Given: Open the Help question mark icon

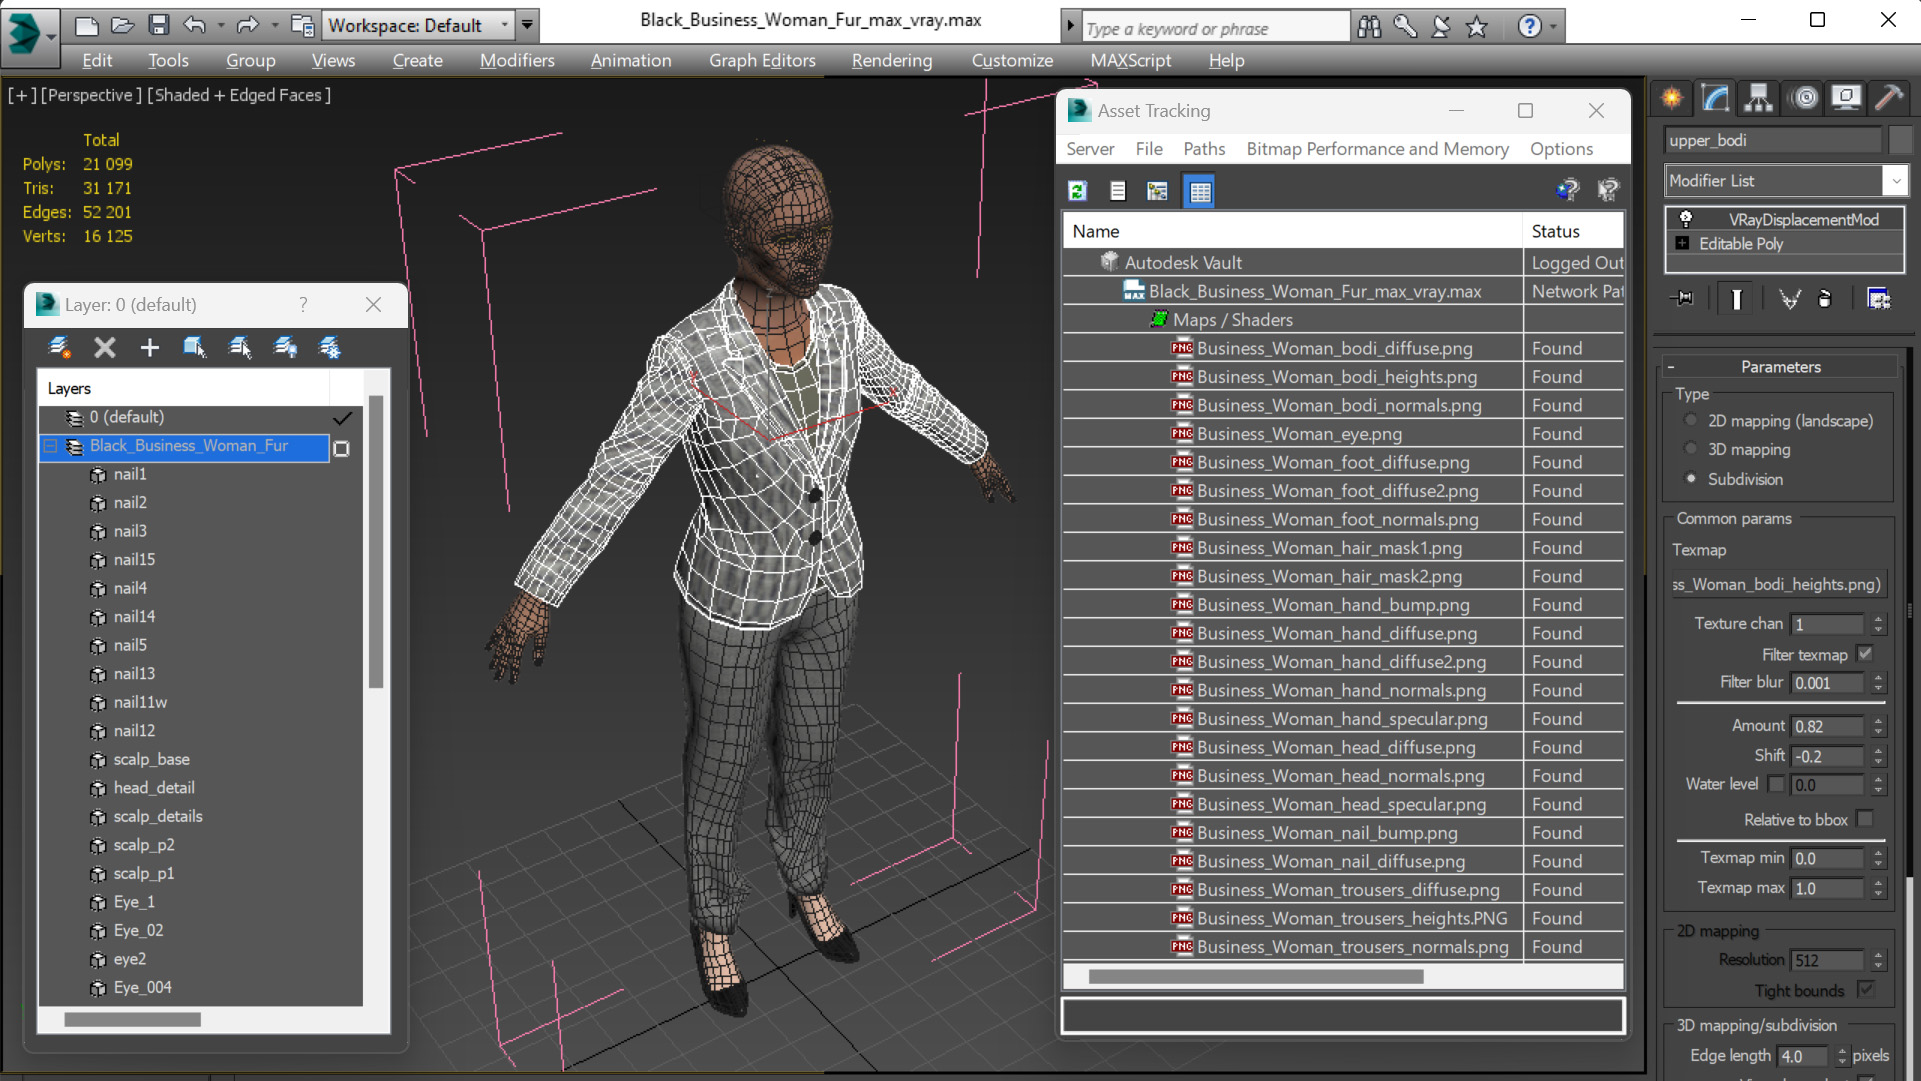Looking at the screenshot, I should coord(1529,26).
